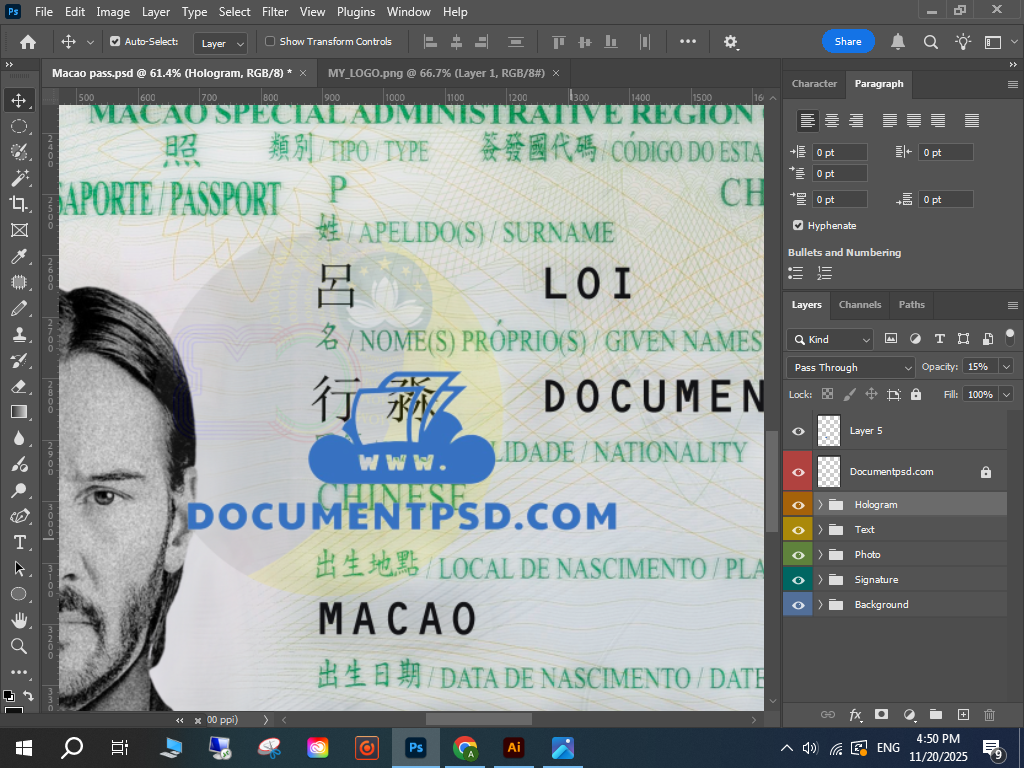Screen dimensions: 1024x768
Task: Disable the Auto-Select checkbox
Action: (x=115, y=42)
